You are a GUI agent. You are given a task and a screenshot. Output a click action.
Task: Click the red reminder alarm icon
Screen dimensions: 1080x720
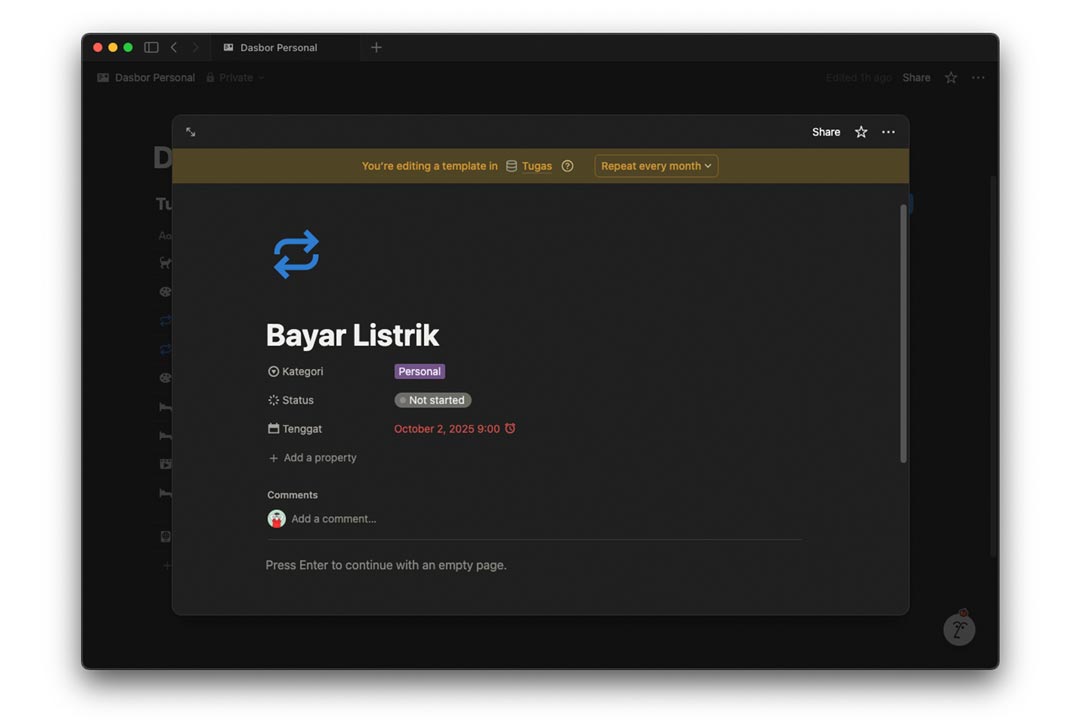[x=510, y=429]
